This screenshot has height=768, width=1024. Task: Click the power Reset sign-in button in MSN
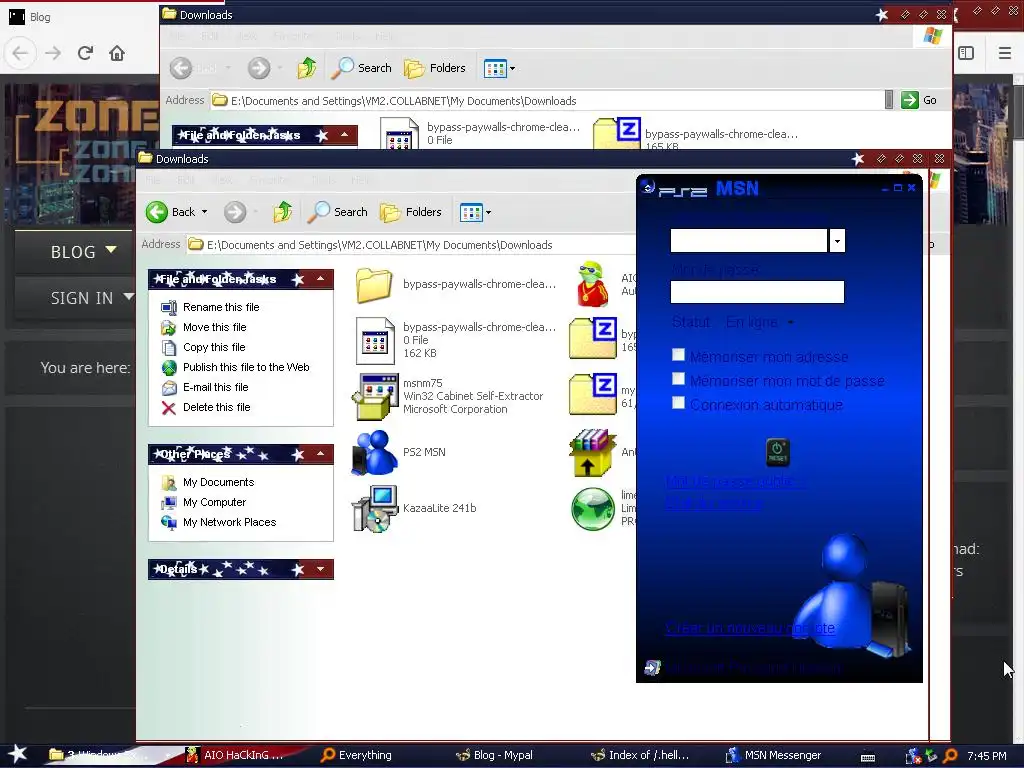[777, 452]
